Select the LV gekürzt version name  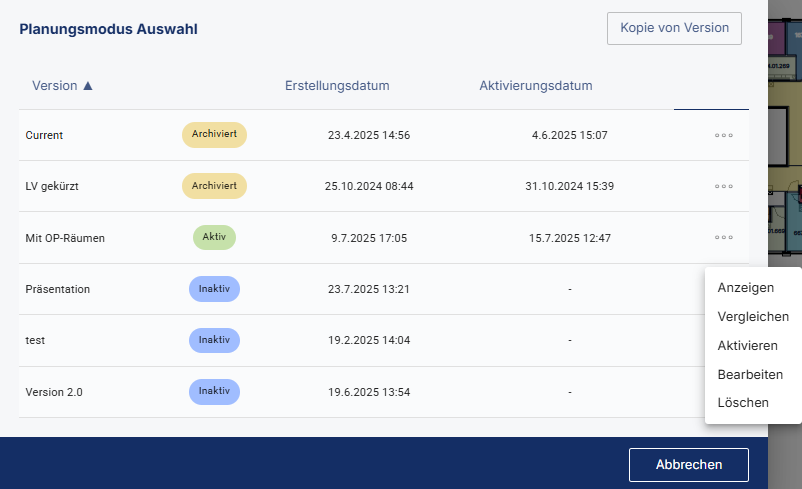pyautogui.click(x=52, y=186)
